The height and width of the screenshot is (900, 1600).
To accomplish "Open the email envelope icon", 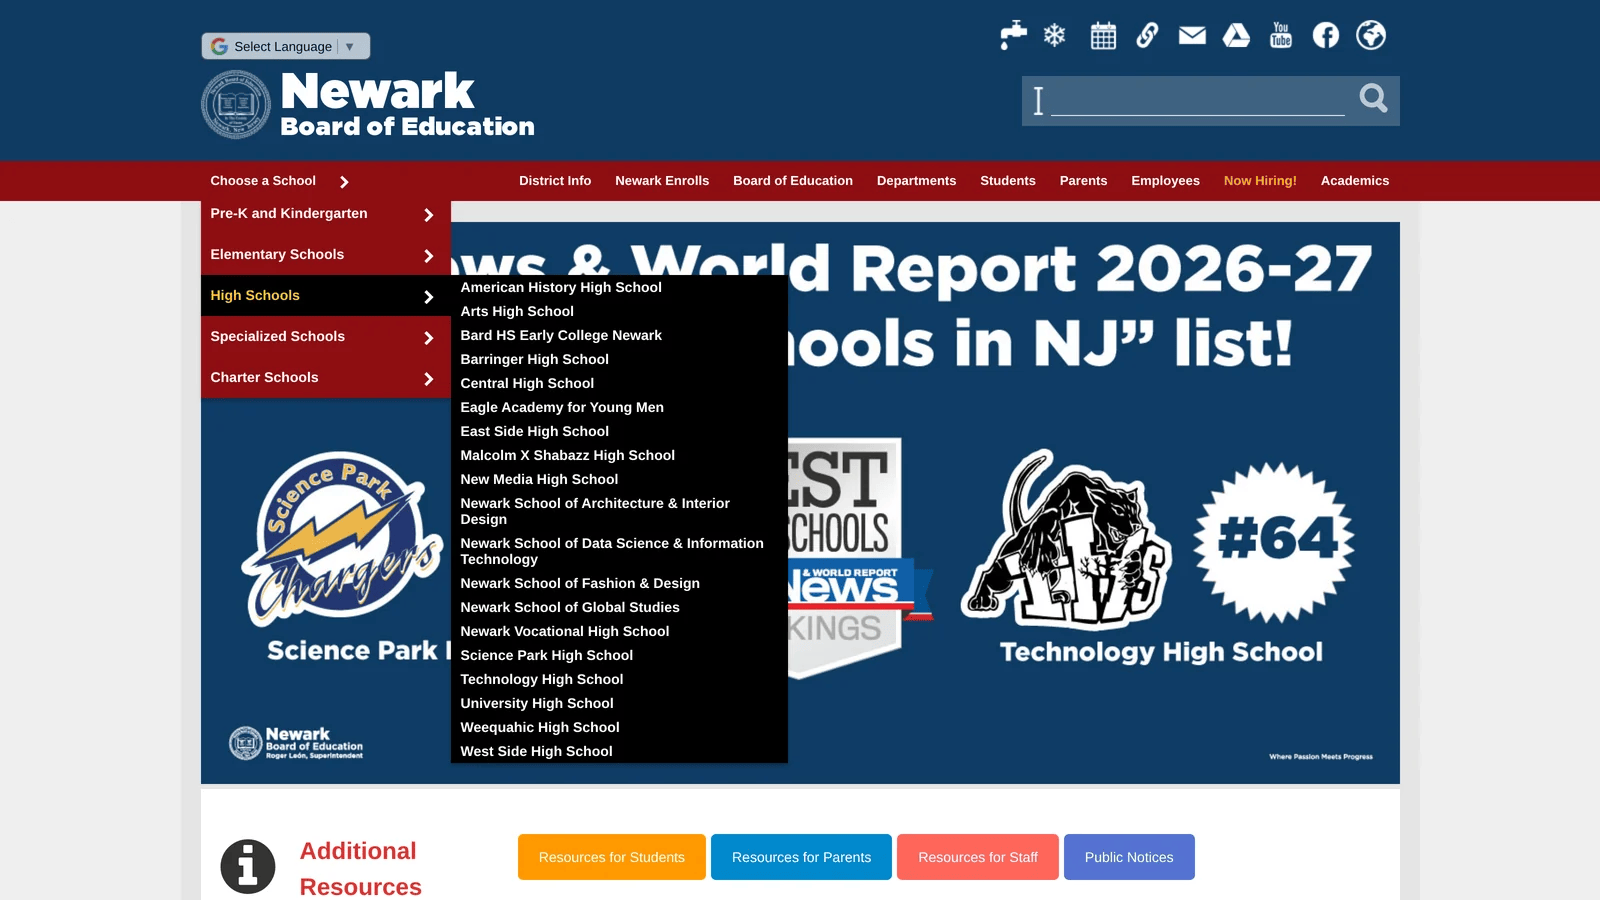I will [1192, 36].
